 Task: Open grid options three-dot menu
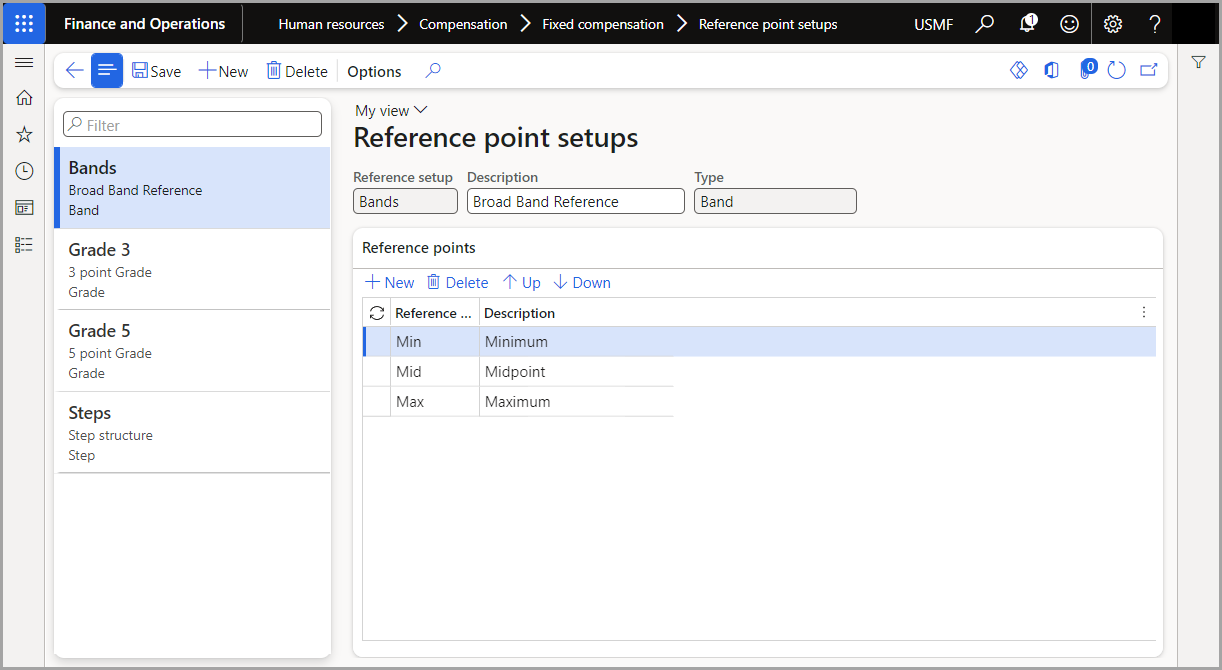pos(1144,312)
